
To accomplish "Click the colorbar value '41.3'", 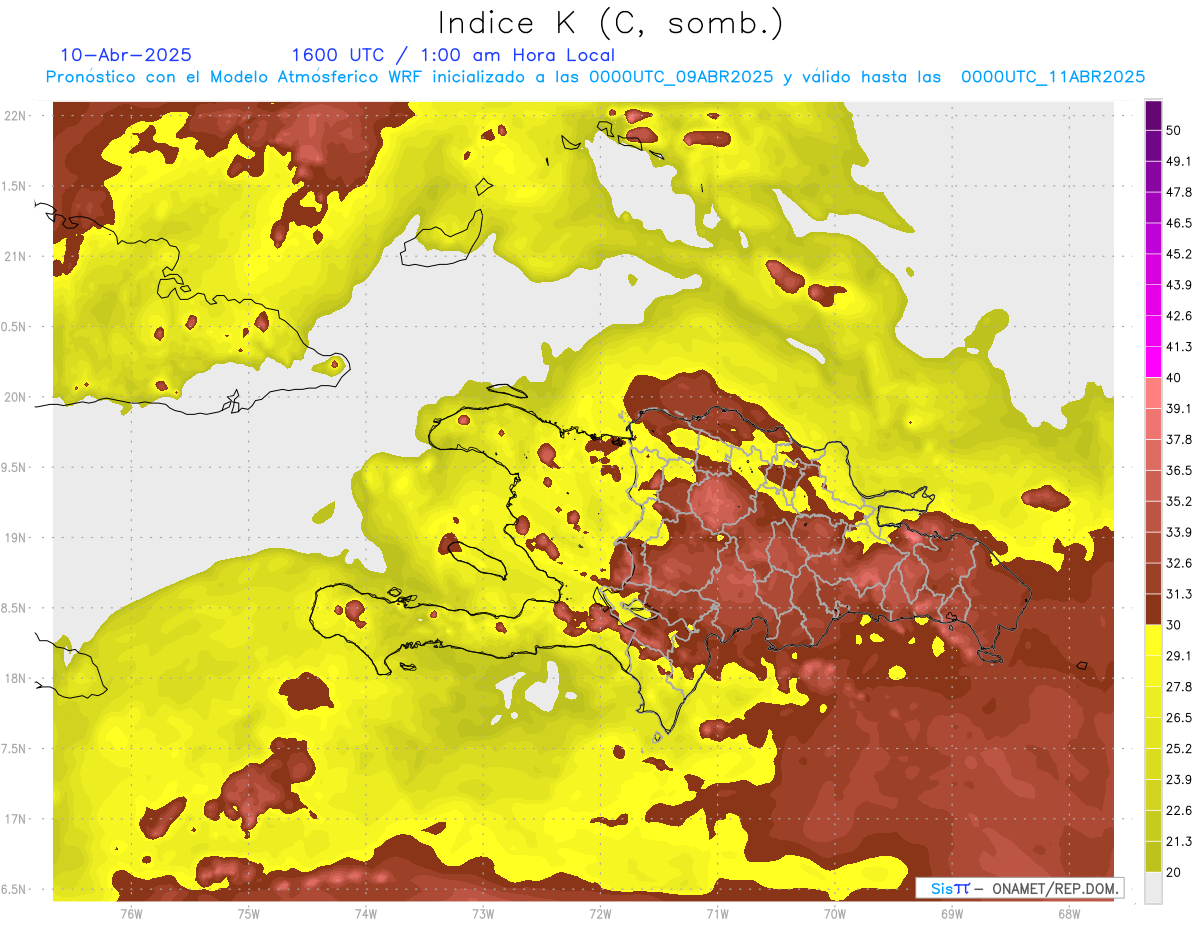I will (1179, 347).
